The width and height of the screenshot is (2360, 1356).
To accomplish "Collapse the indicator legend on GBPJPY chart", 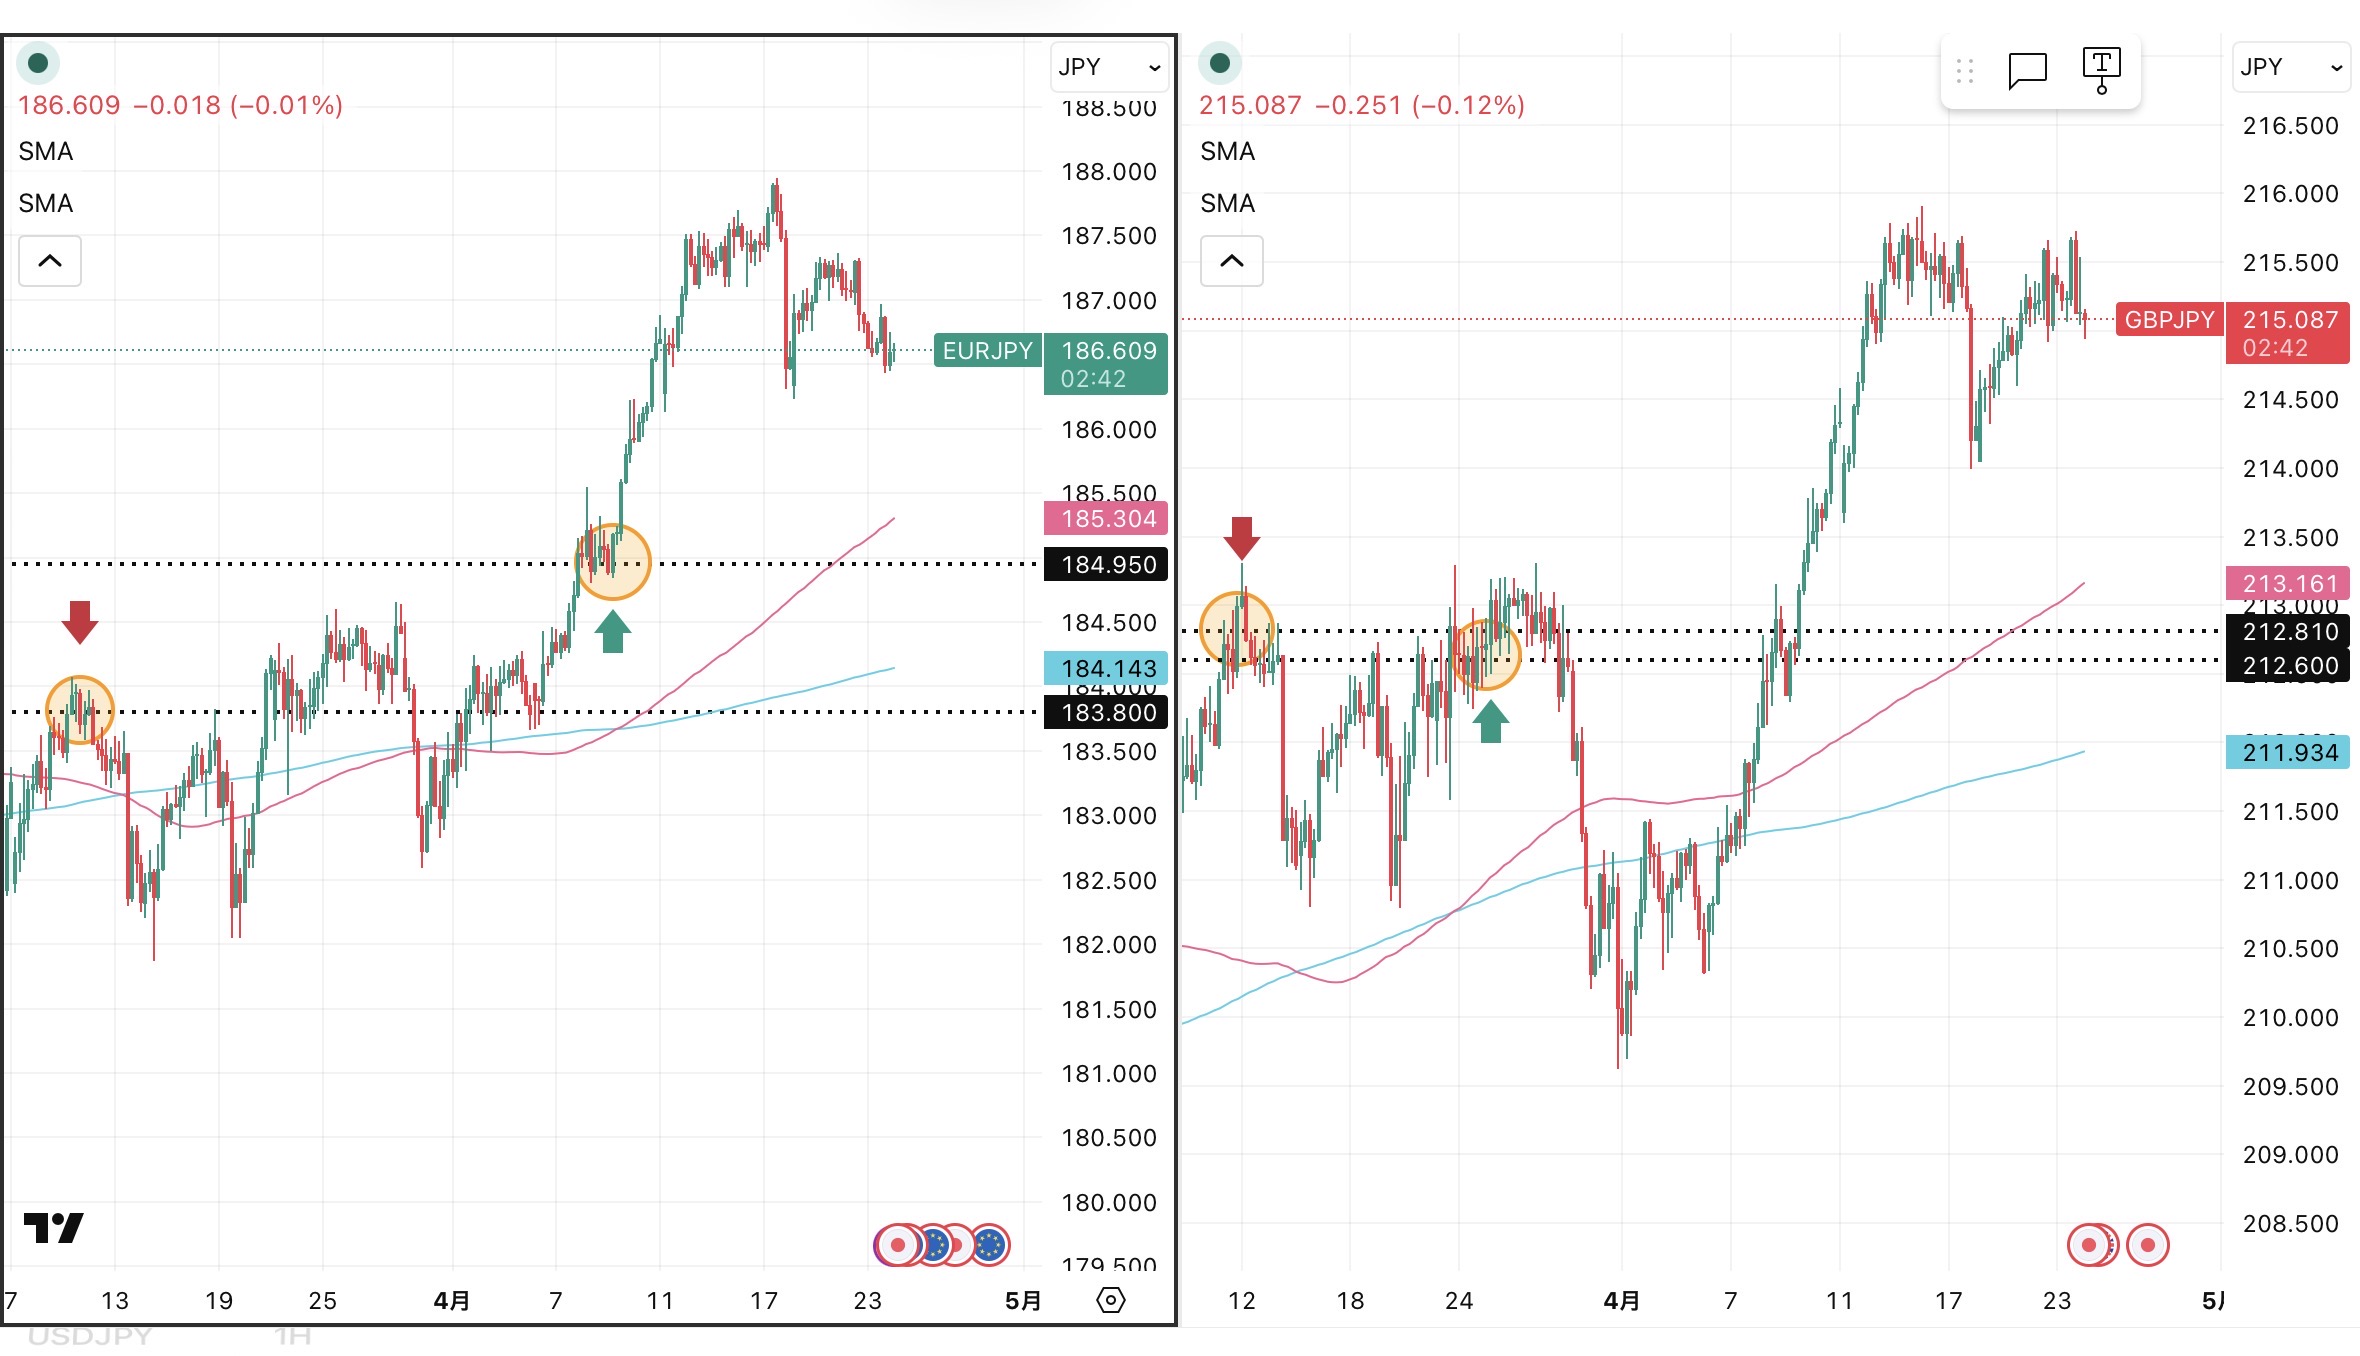I will [1232, 261].
